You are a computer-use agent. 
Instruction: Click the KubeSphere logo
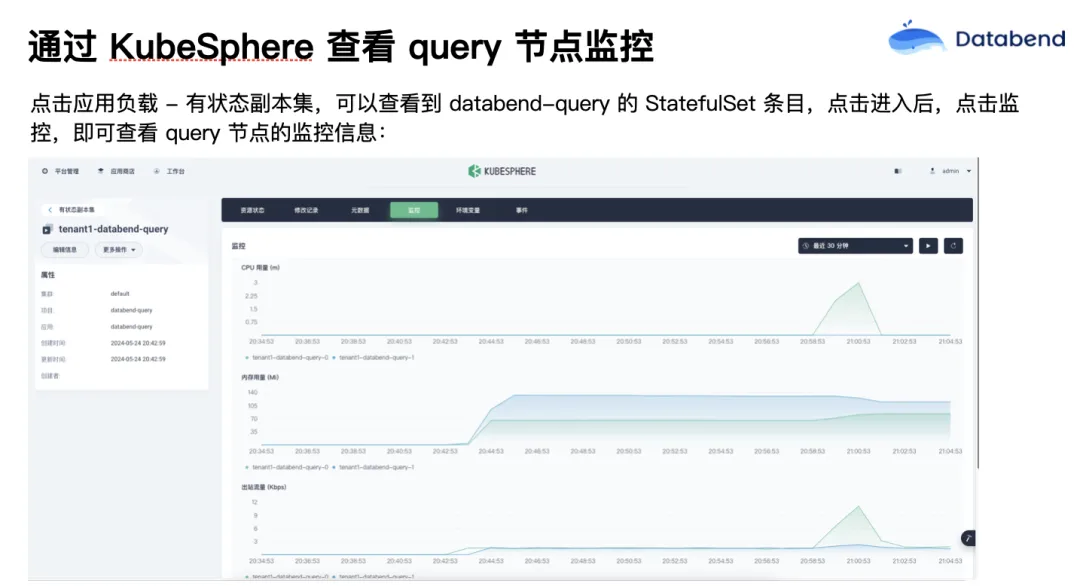point(501,171)
